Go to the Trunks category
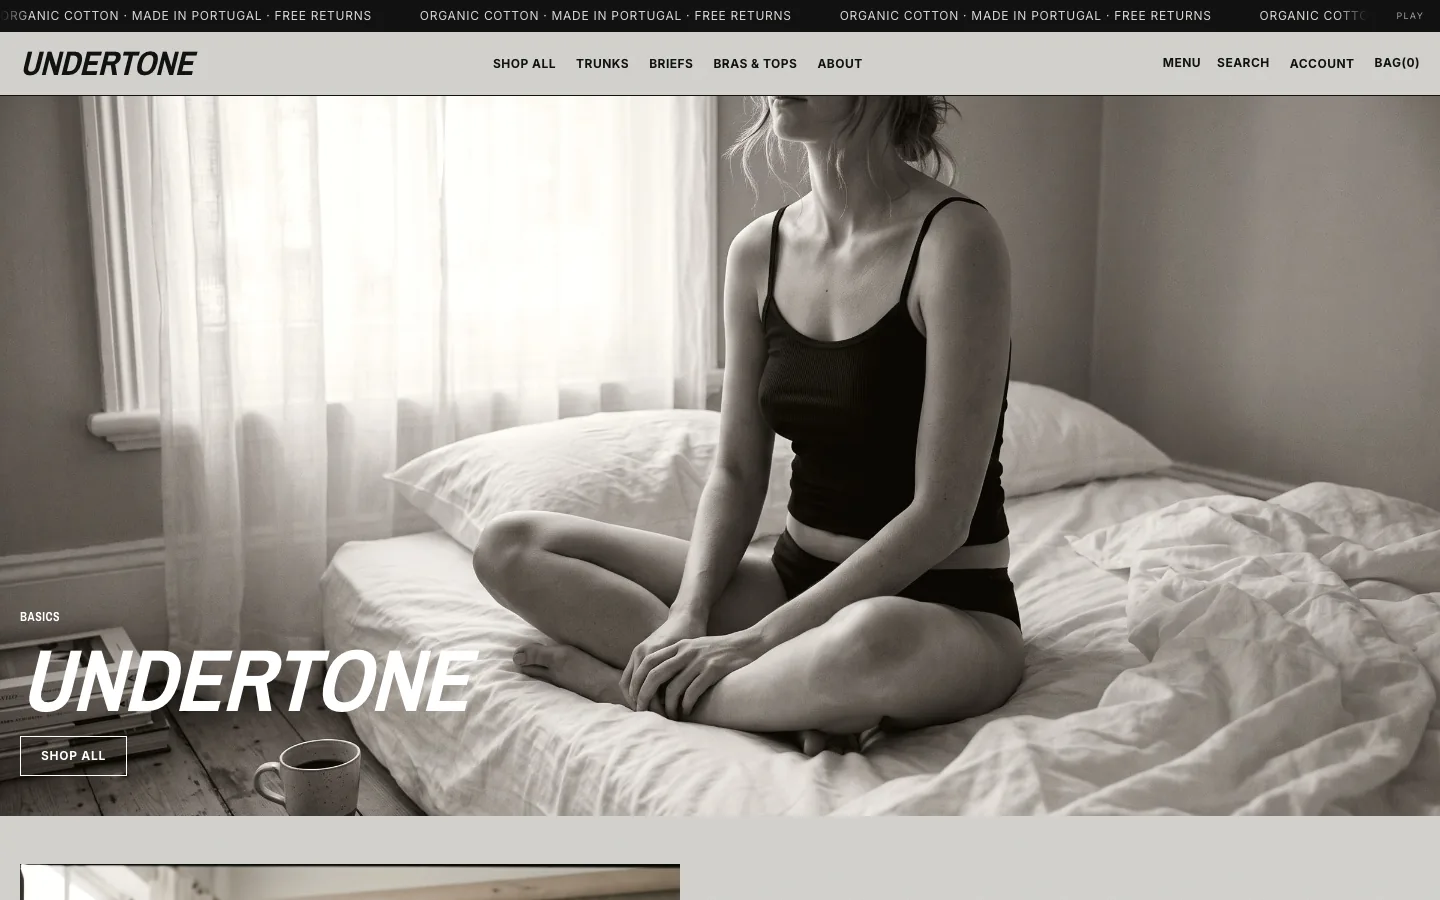The height and width of the screenshot is (900, 1440). click(x=602, y=64)
